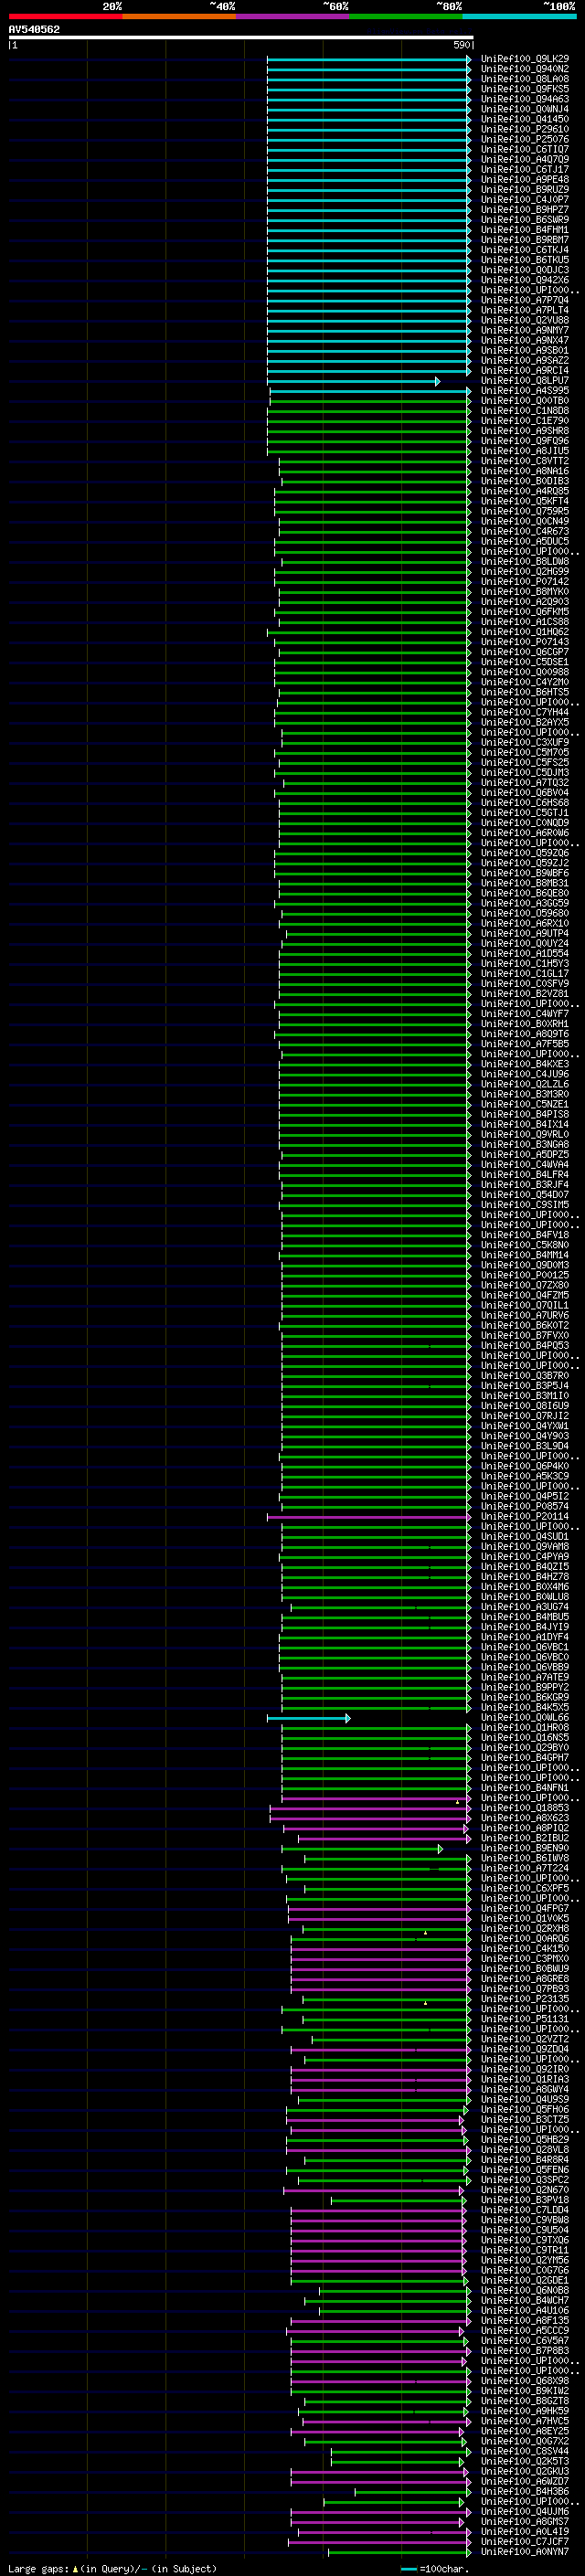Viewport: 585px width, 2576px height.
Task: Click label UniRef100_A5CCC9
Action: (525, 2330)
